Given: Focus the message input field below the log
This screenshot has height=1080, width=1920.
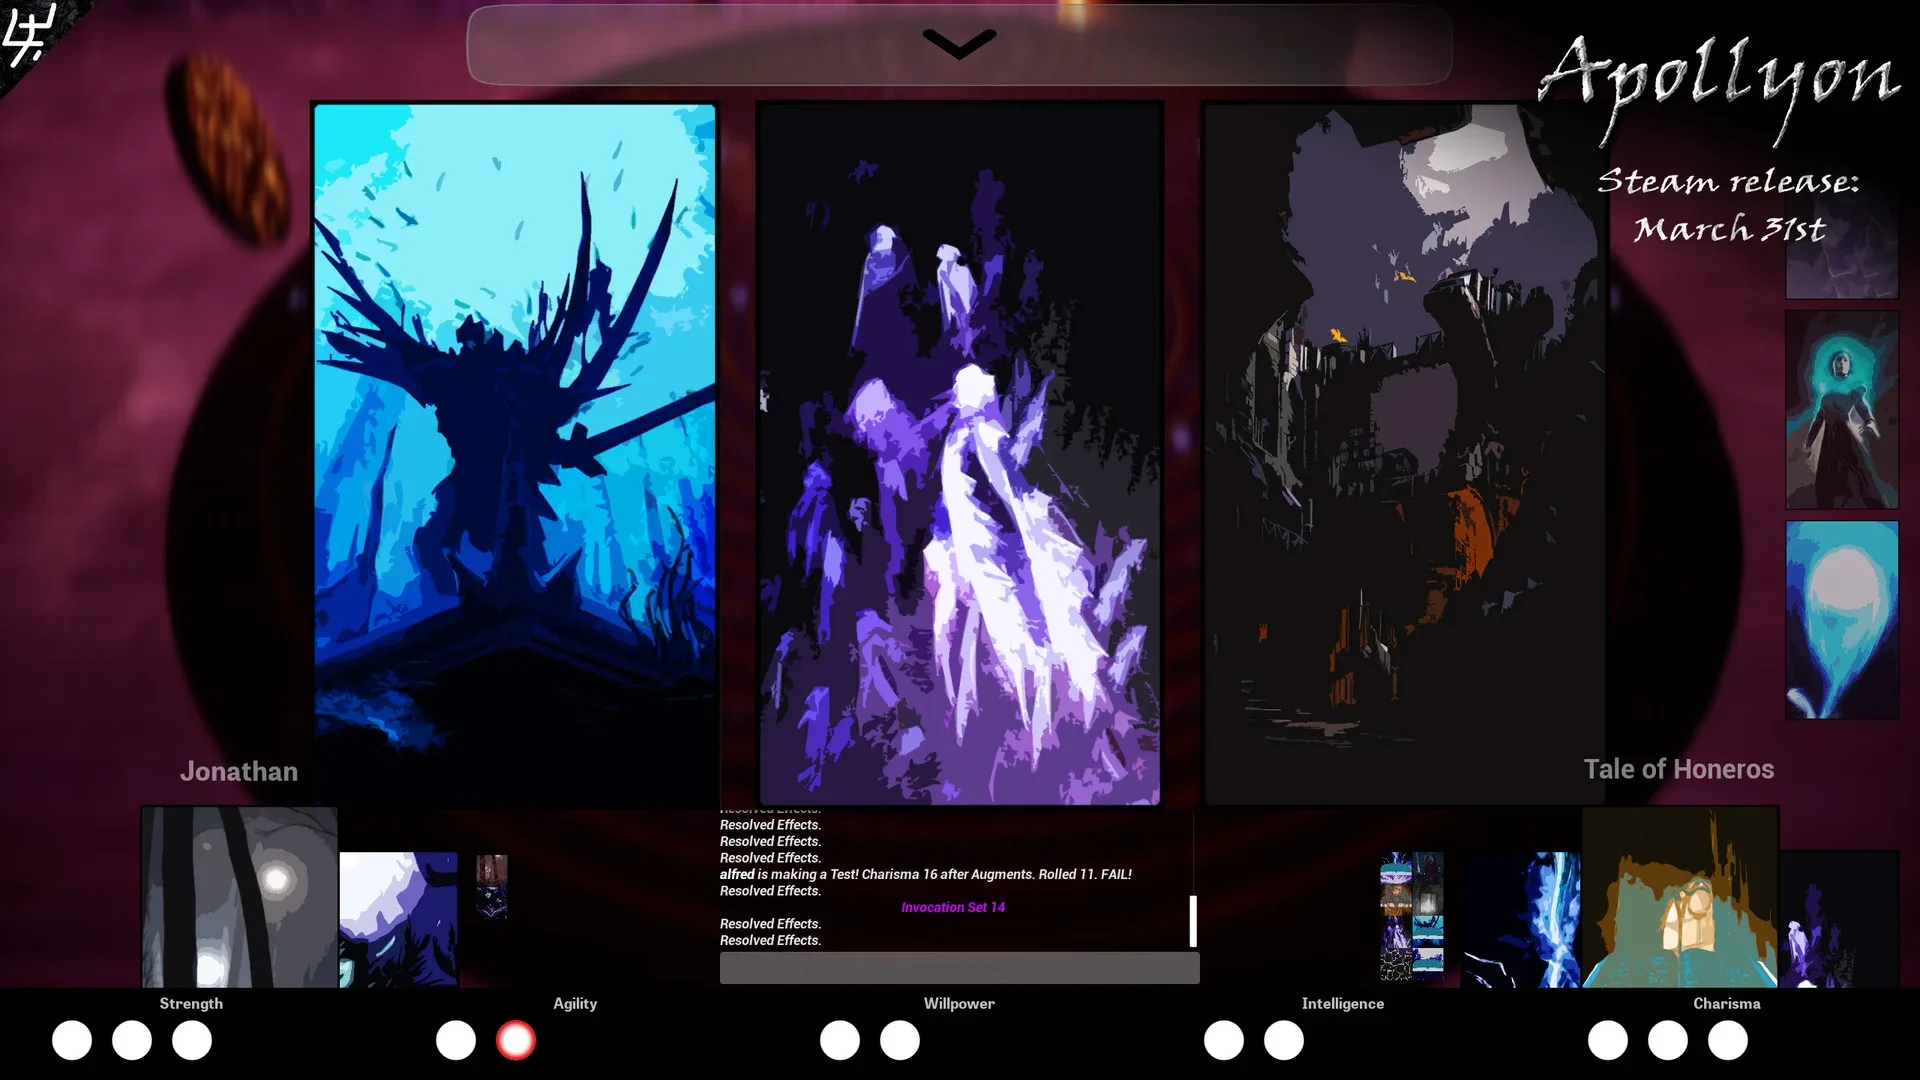Looking at the screenshot, I should (x=959, y=967).
